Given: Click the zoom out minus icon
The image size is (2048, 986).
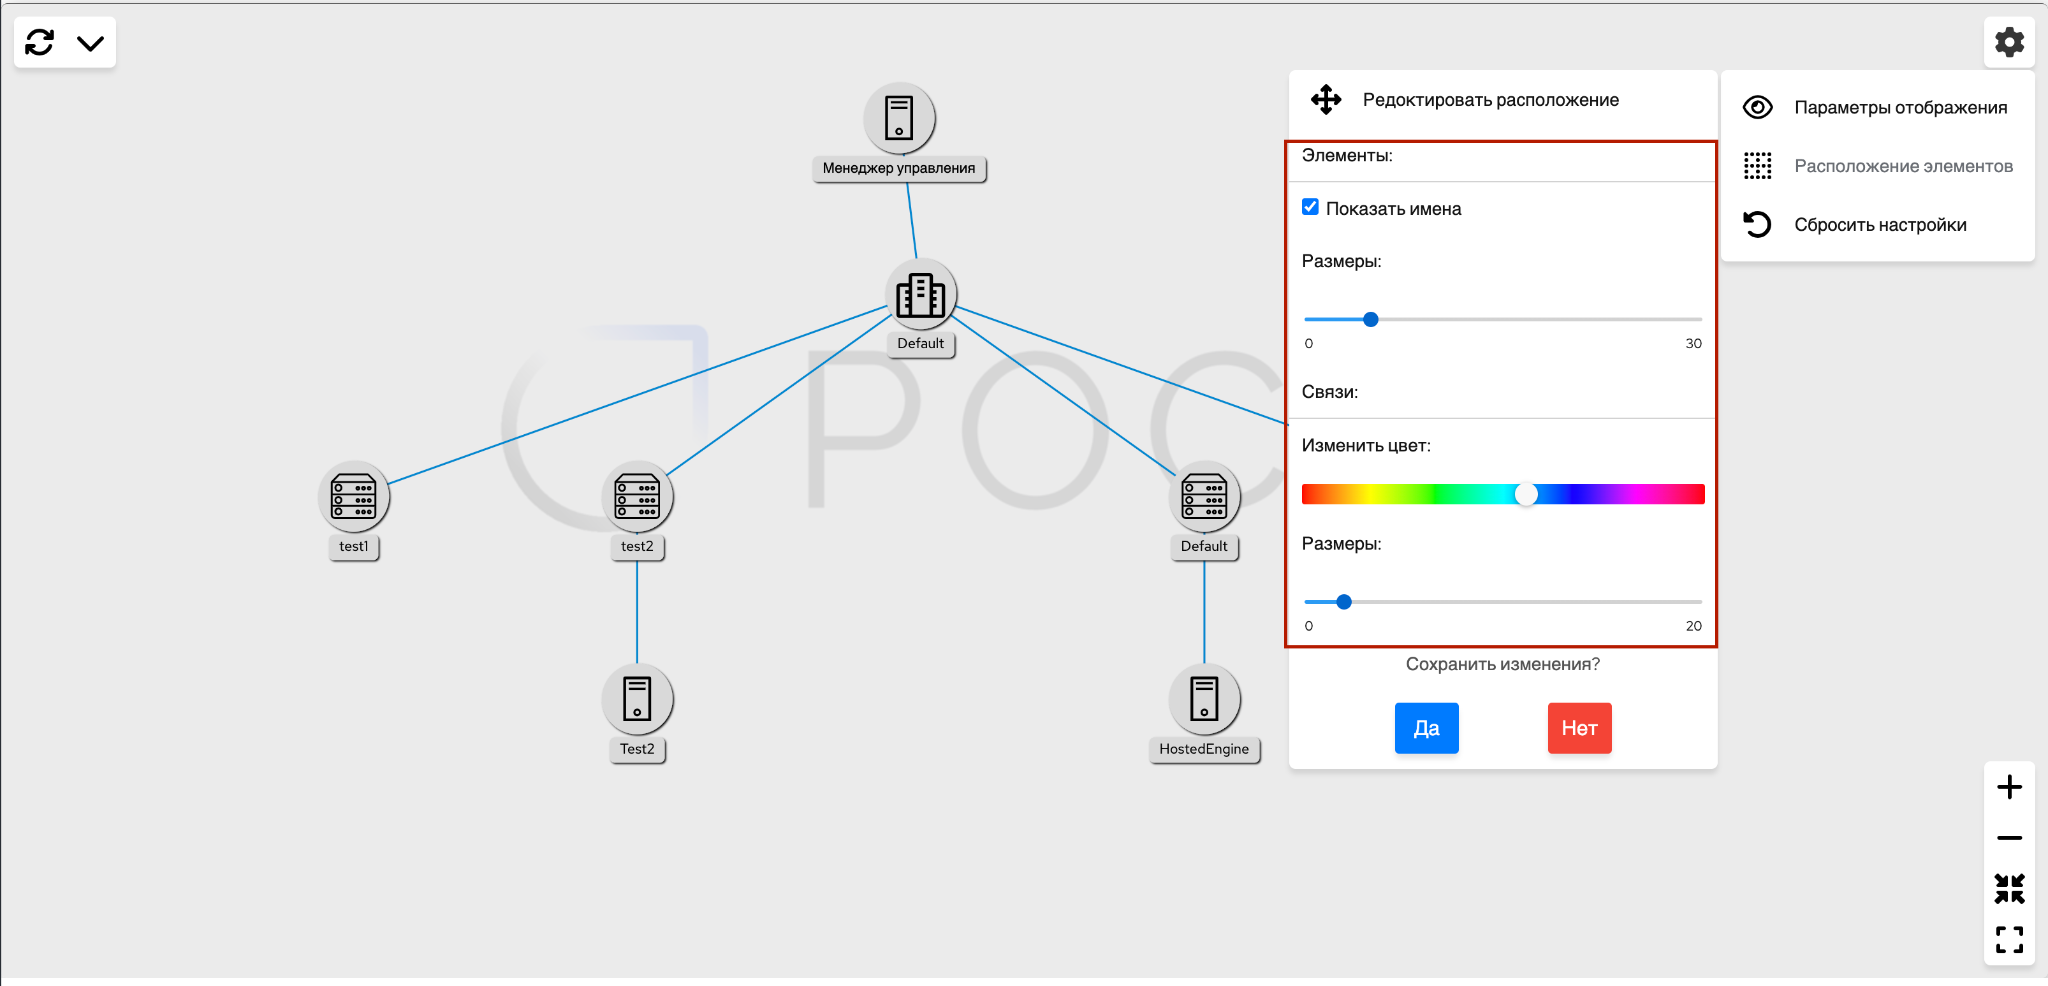Looking at the screenshot, I should pos(2009,838).
